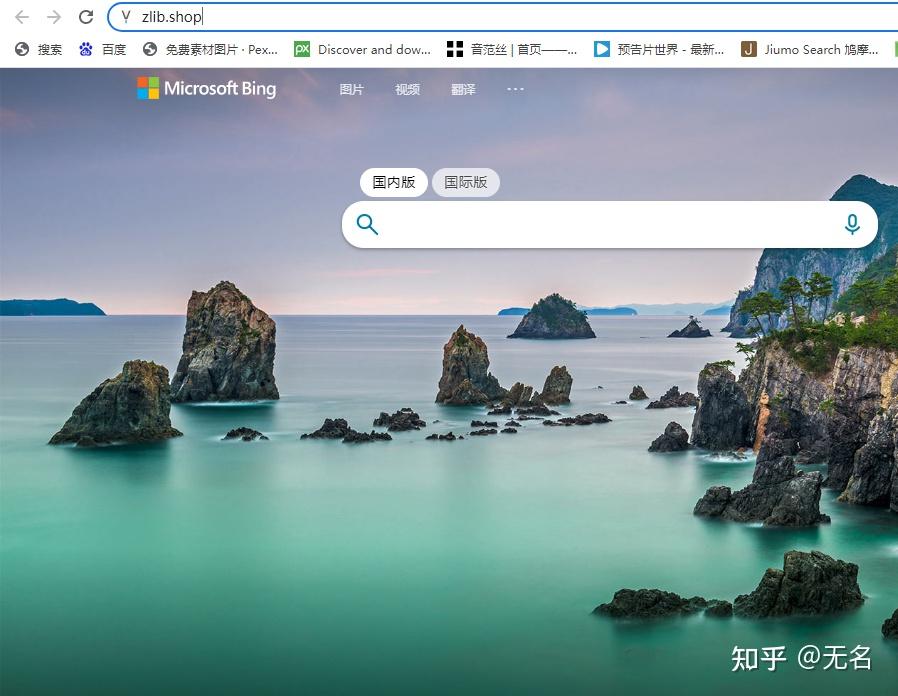Viewport: 898px width, 696px height.
Task: Click the Jiumo Search J icon
Action: click(748, 49)
